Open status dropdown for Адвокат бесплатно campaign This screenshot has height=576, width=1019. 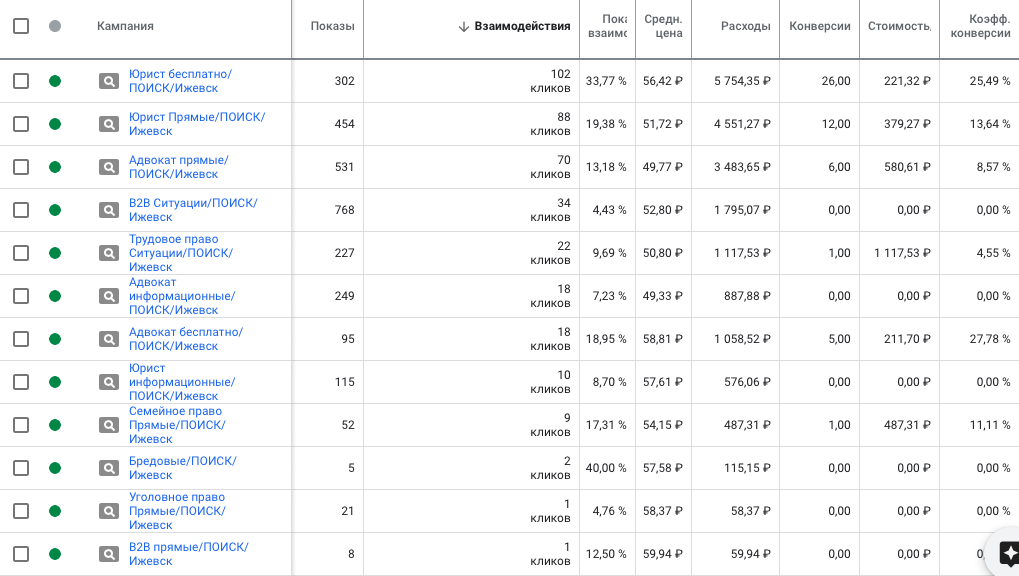point(55,339)
